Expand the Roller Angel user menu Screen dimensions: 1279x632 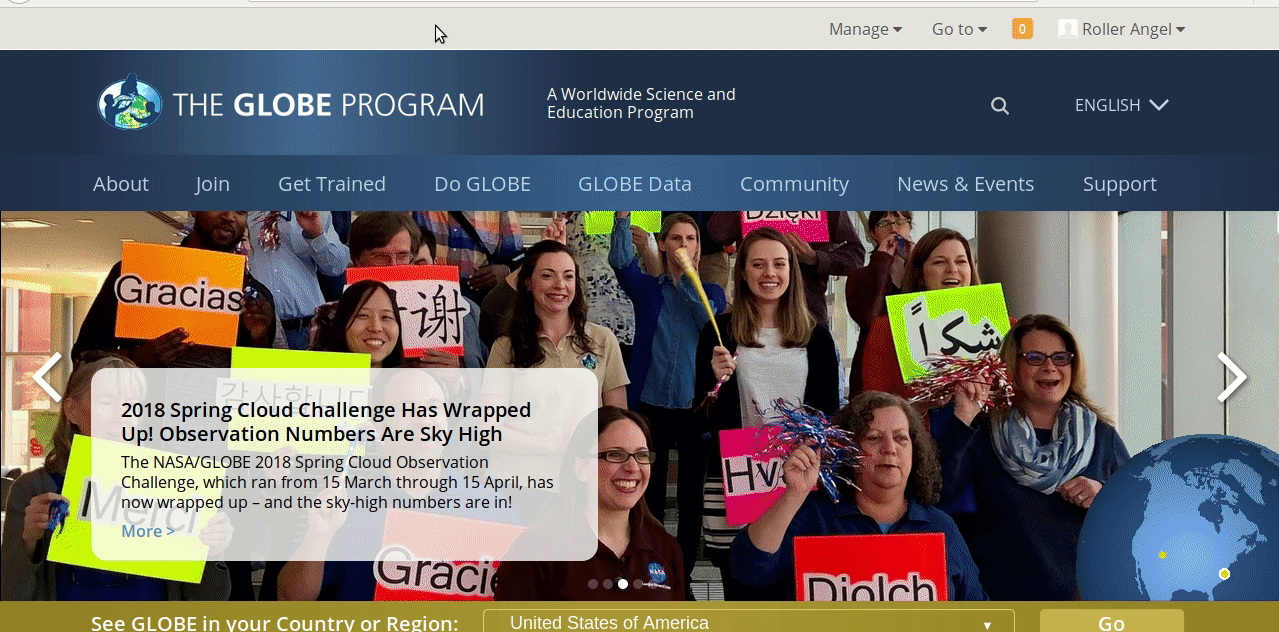click(1133, 29)
